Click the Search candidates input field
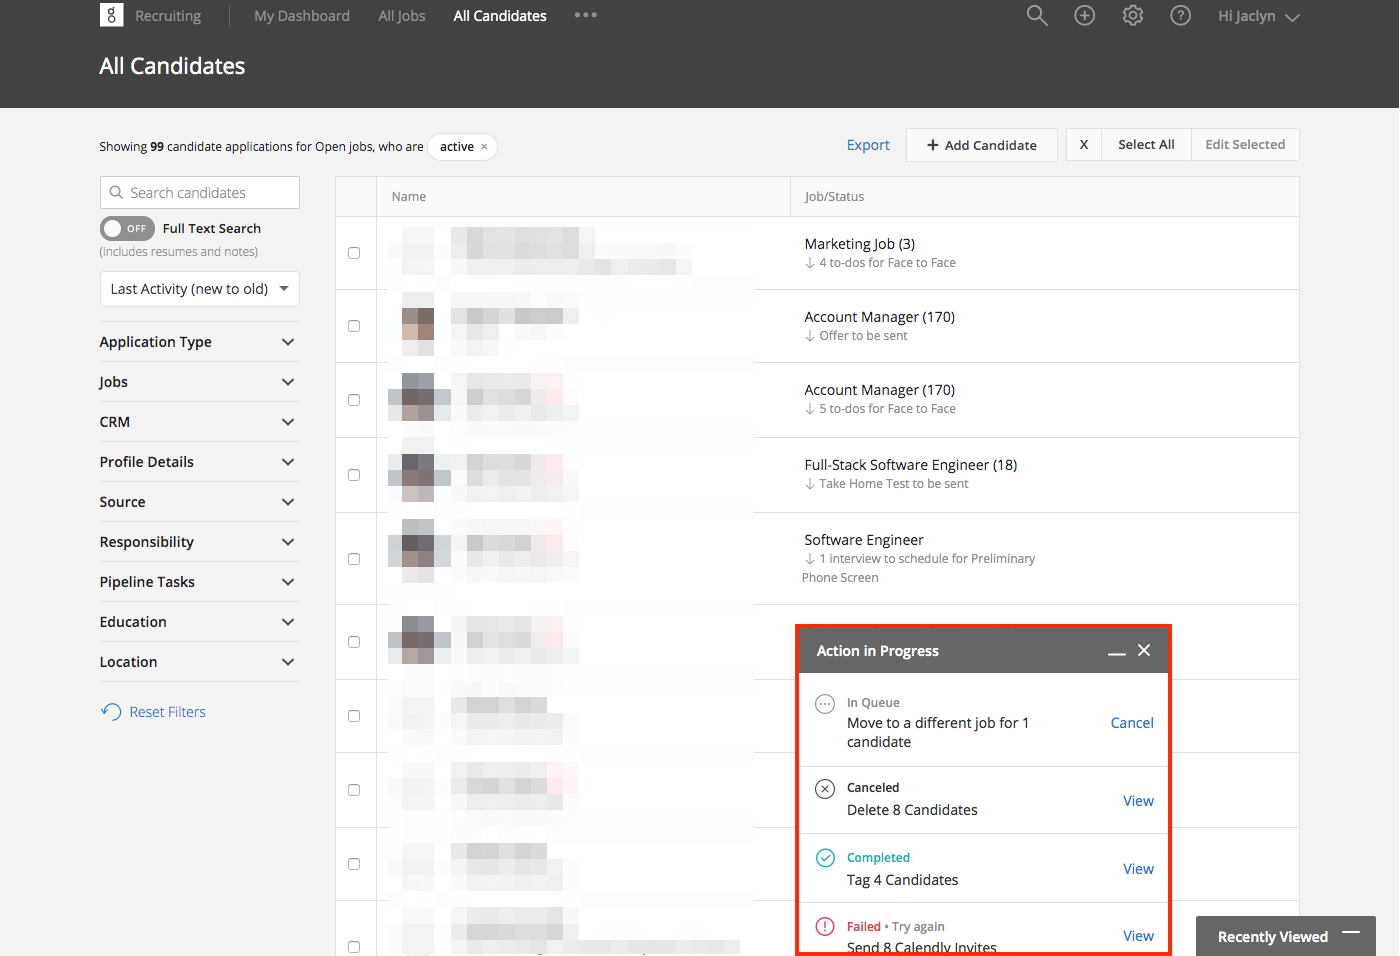 click(x=200, y=193)
